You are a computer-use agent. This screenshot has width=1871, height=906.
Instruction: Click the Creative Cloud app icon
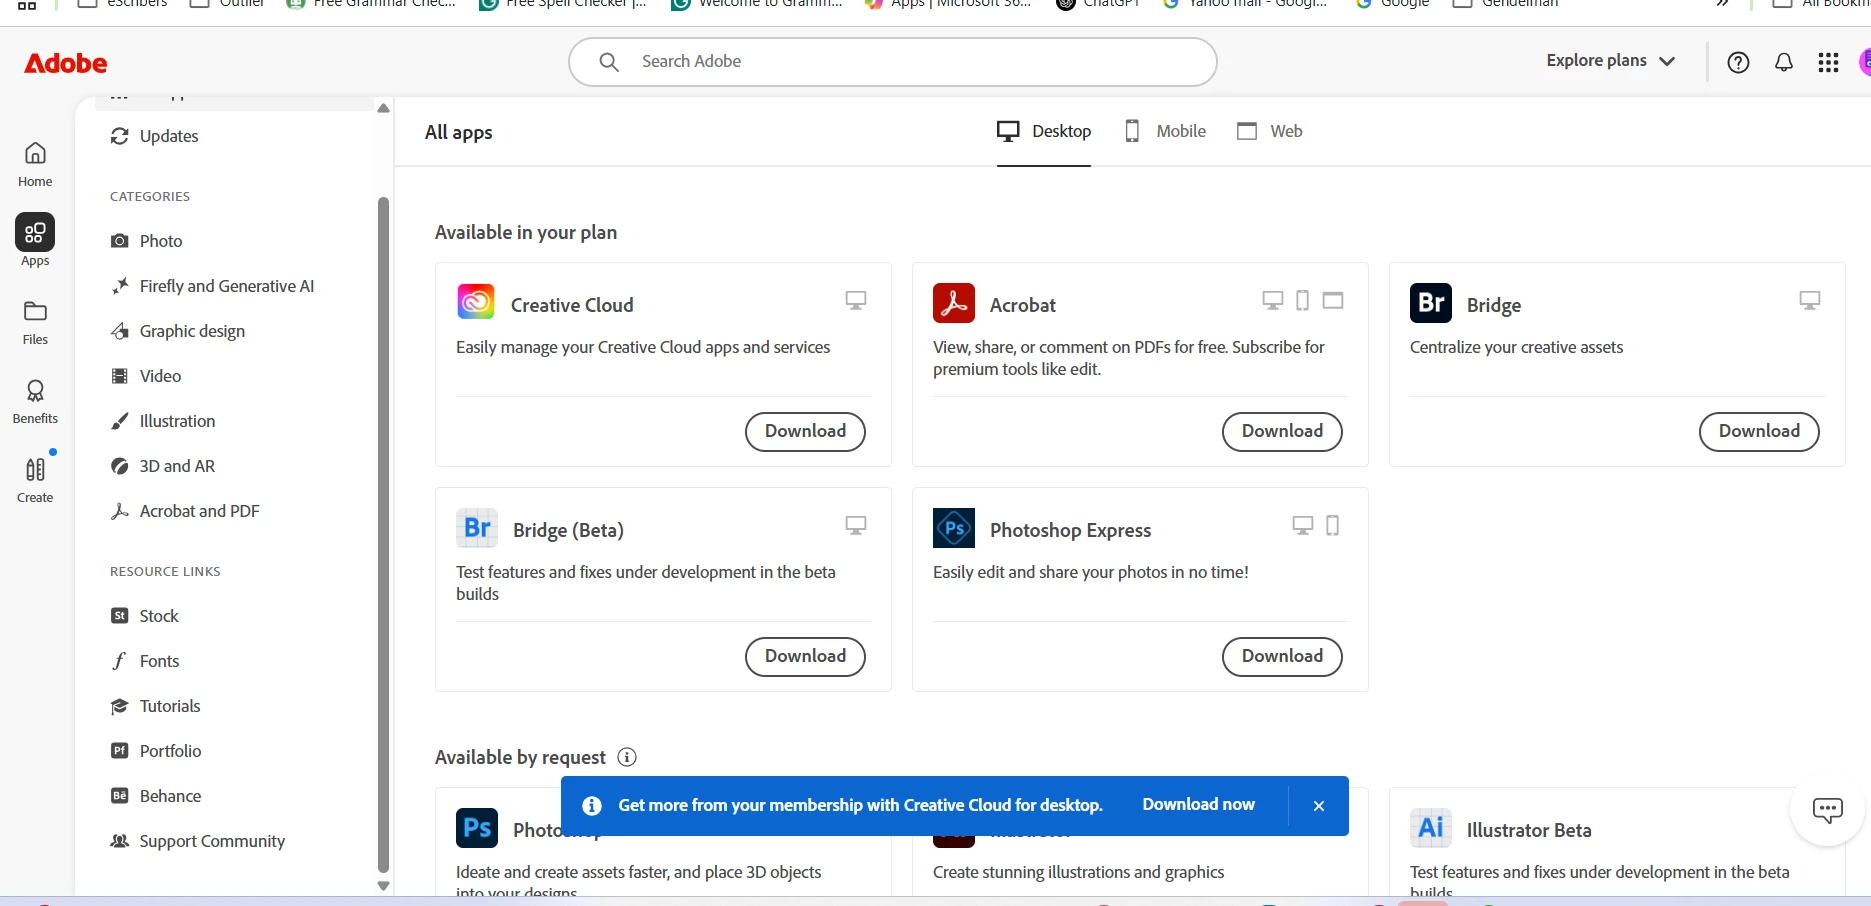(x=476, y=301)
